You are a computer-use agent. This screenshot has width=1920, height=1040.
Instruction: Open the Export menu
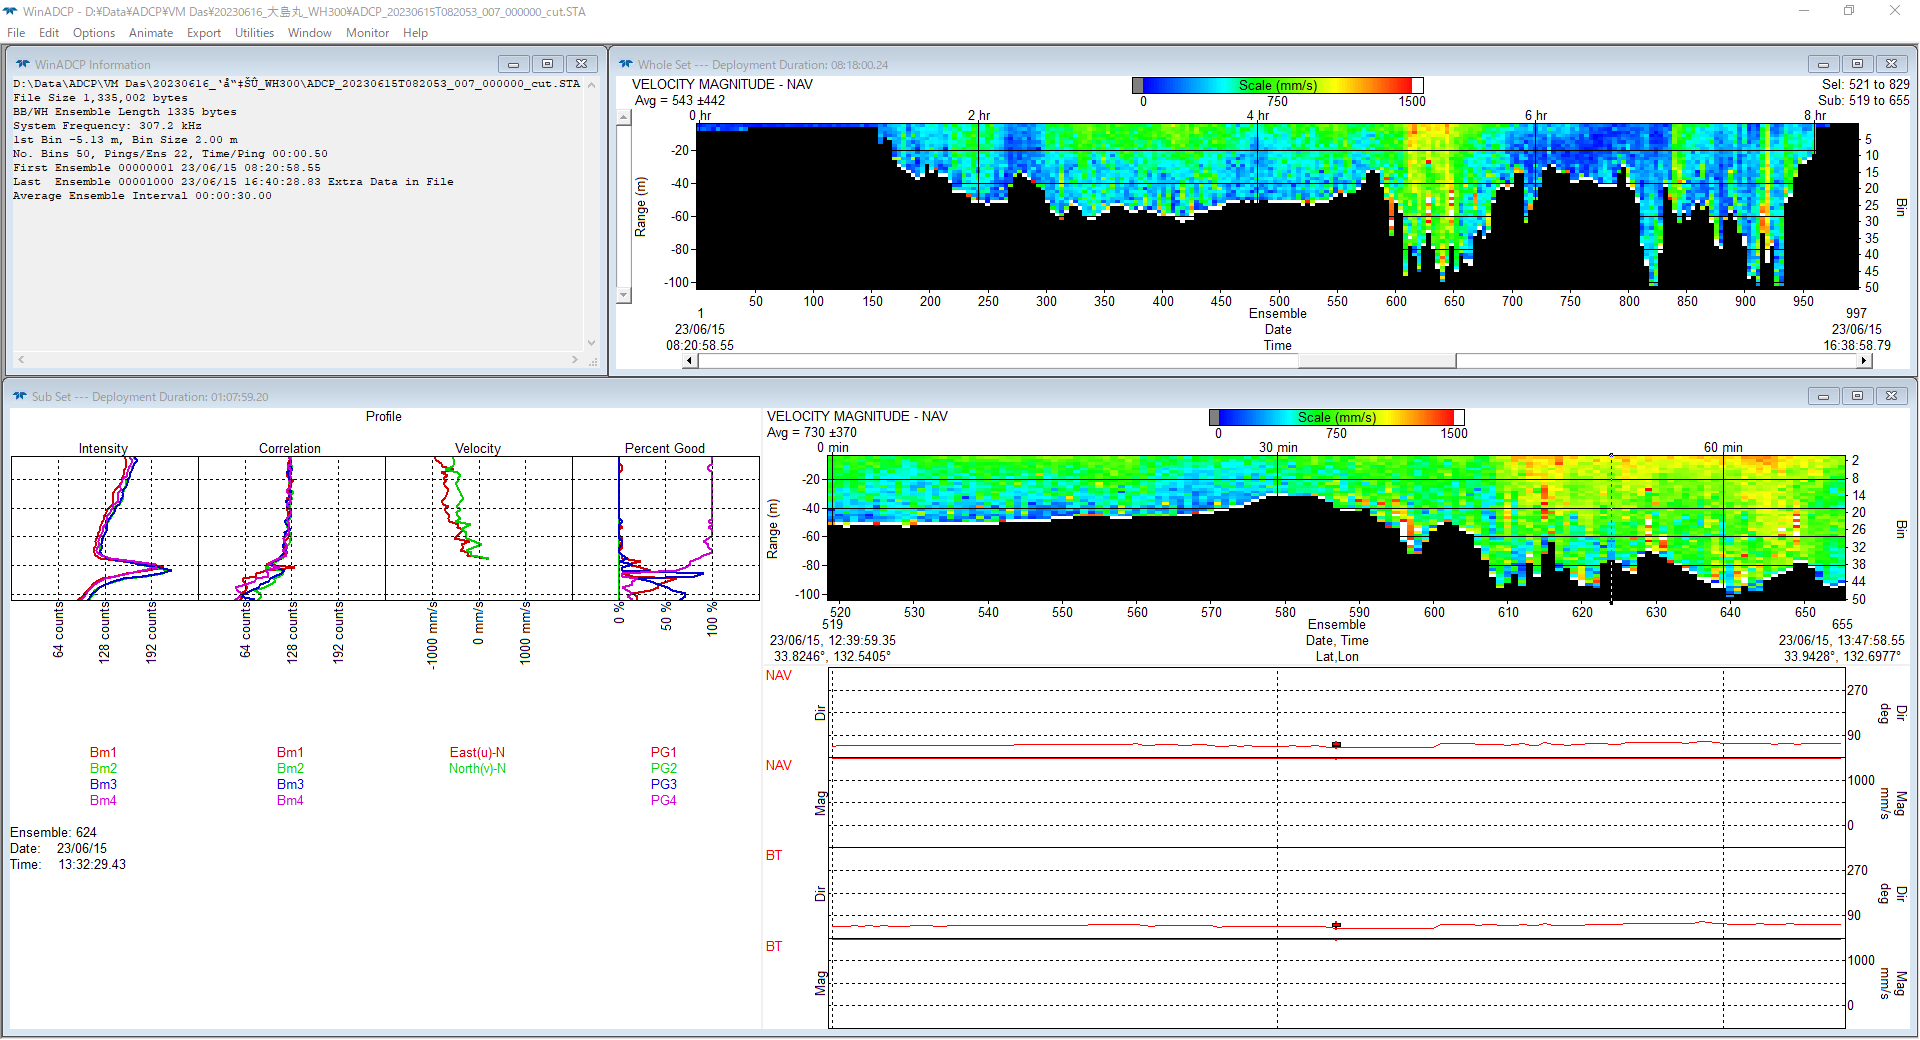point(204,33)
